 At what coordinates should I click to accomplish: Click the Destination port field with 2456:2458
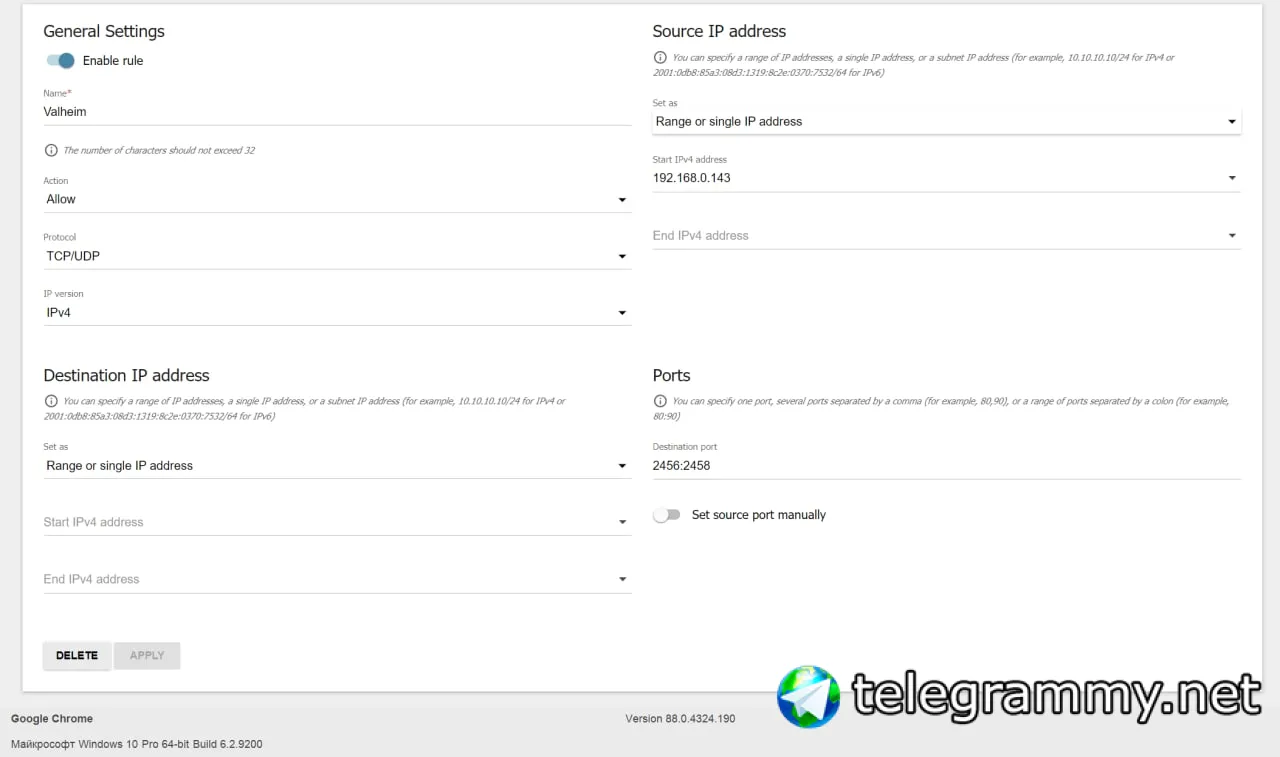(946, 466)
